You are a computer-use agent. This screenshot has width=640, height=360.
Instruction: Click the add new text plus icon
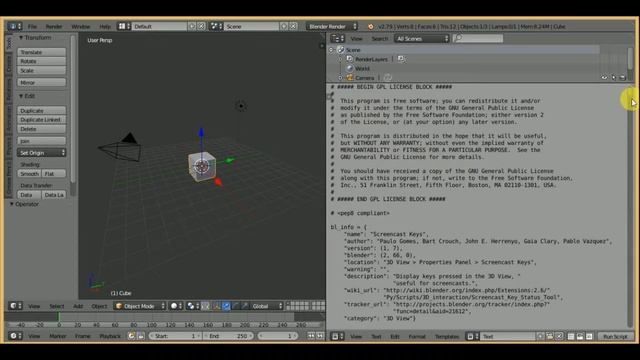540,336
